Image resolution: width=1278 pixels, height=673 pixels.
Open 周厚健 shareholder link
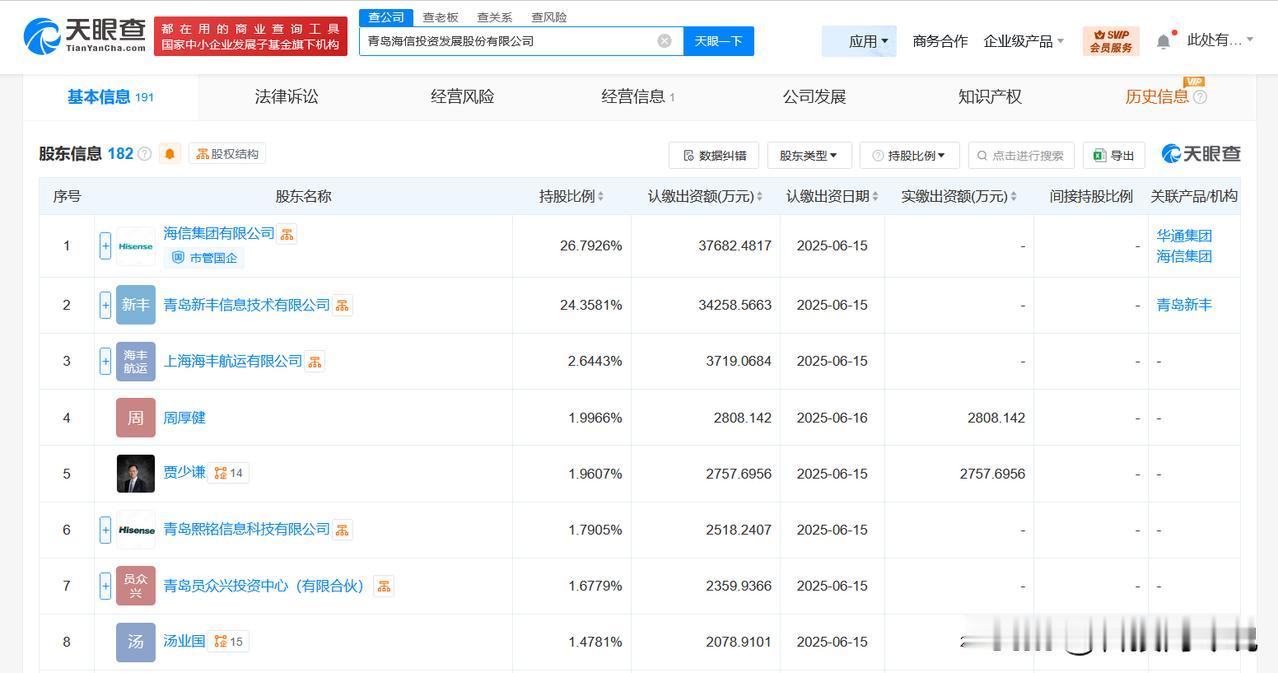184,417
